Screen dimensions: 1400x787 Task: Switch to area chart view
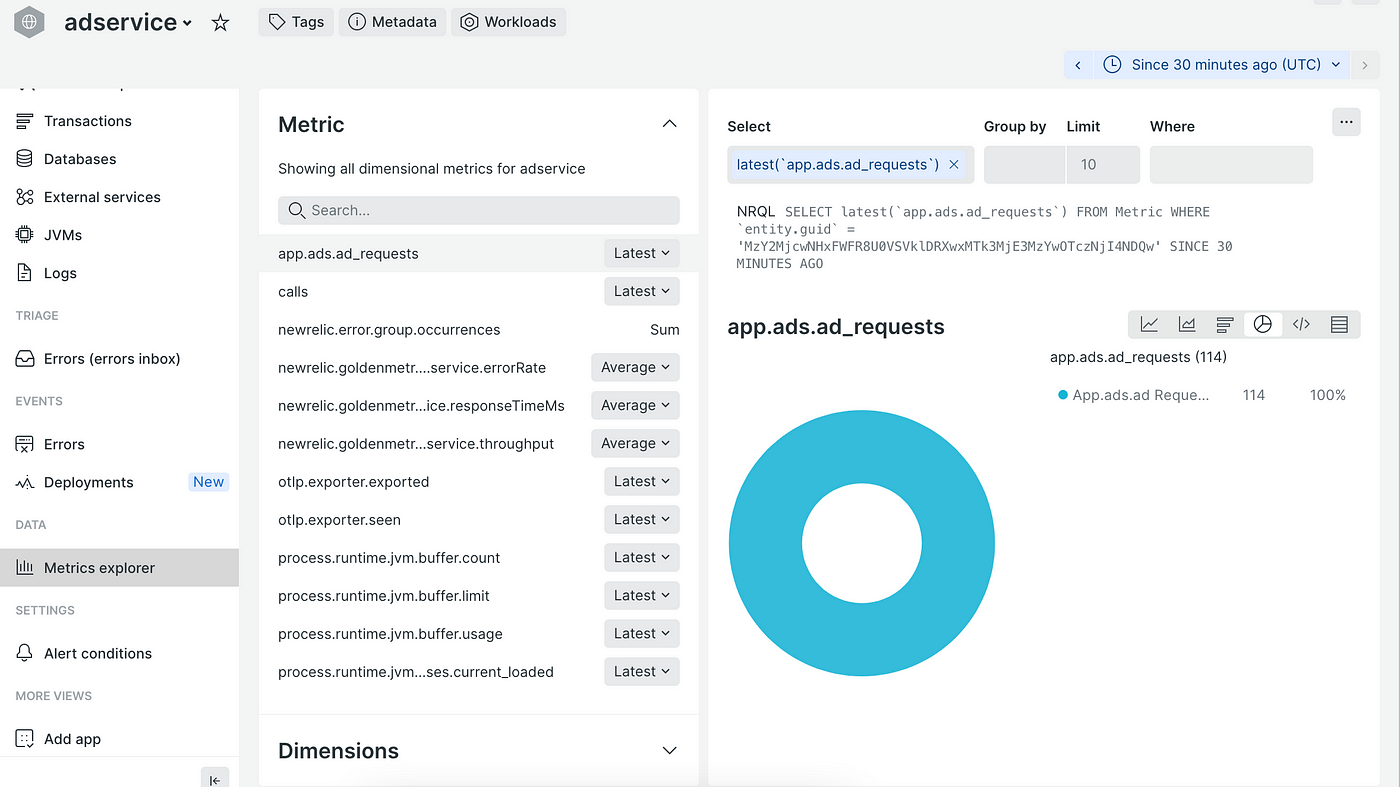coord(1187,324)
